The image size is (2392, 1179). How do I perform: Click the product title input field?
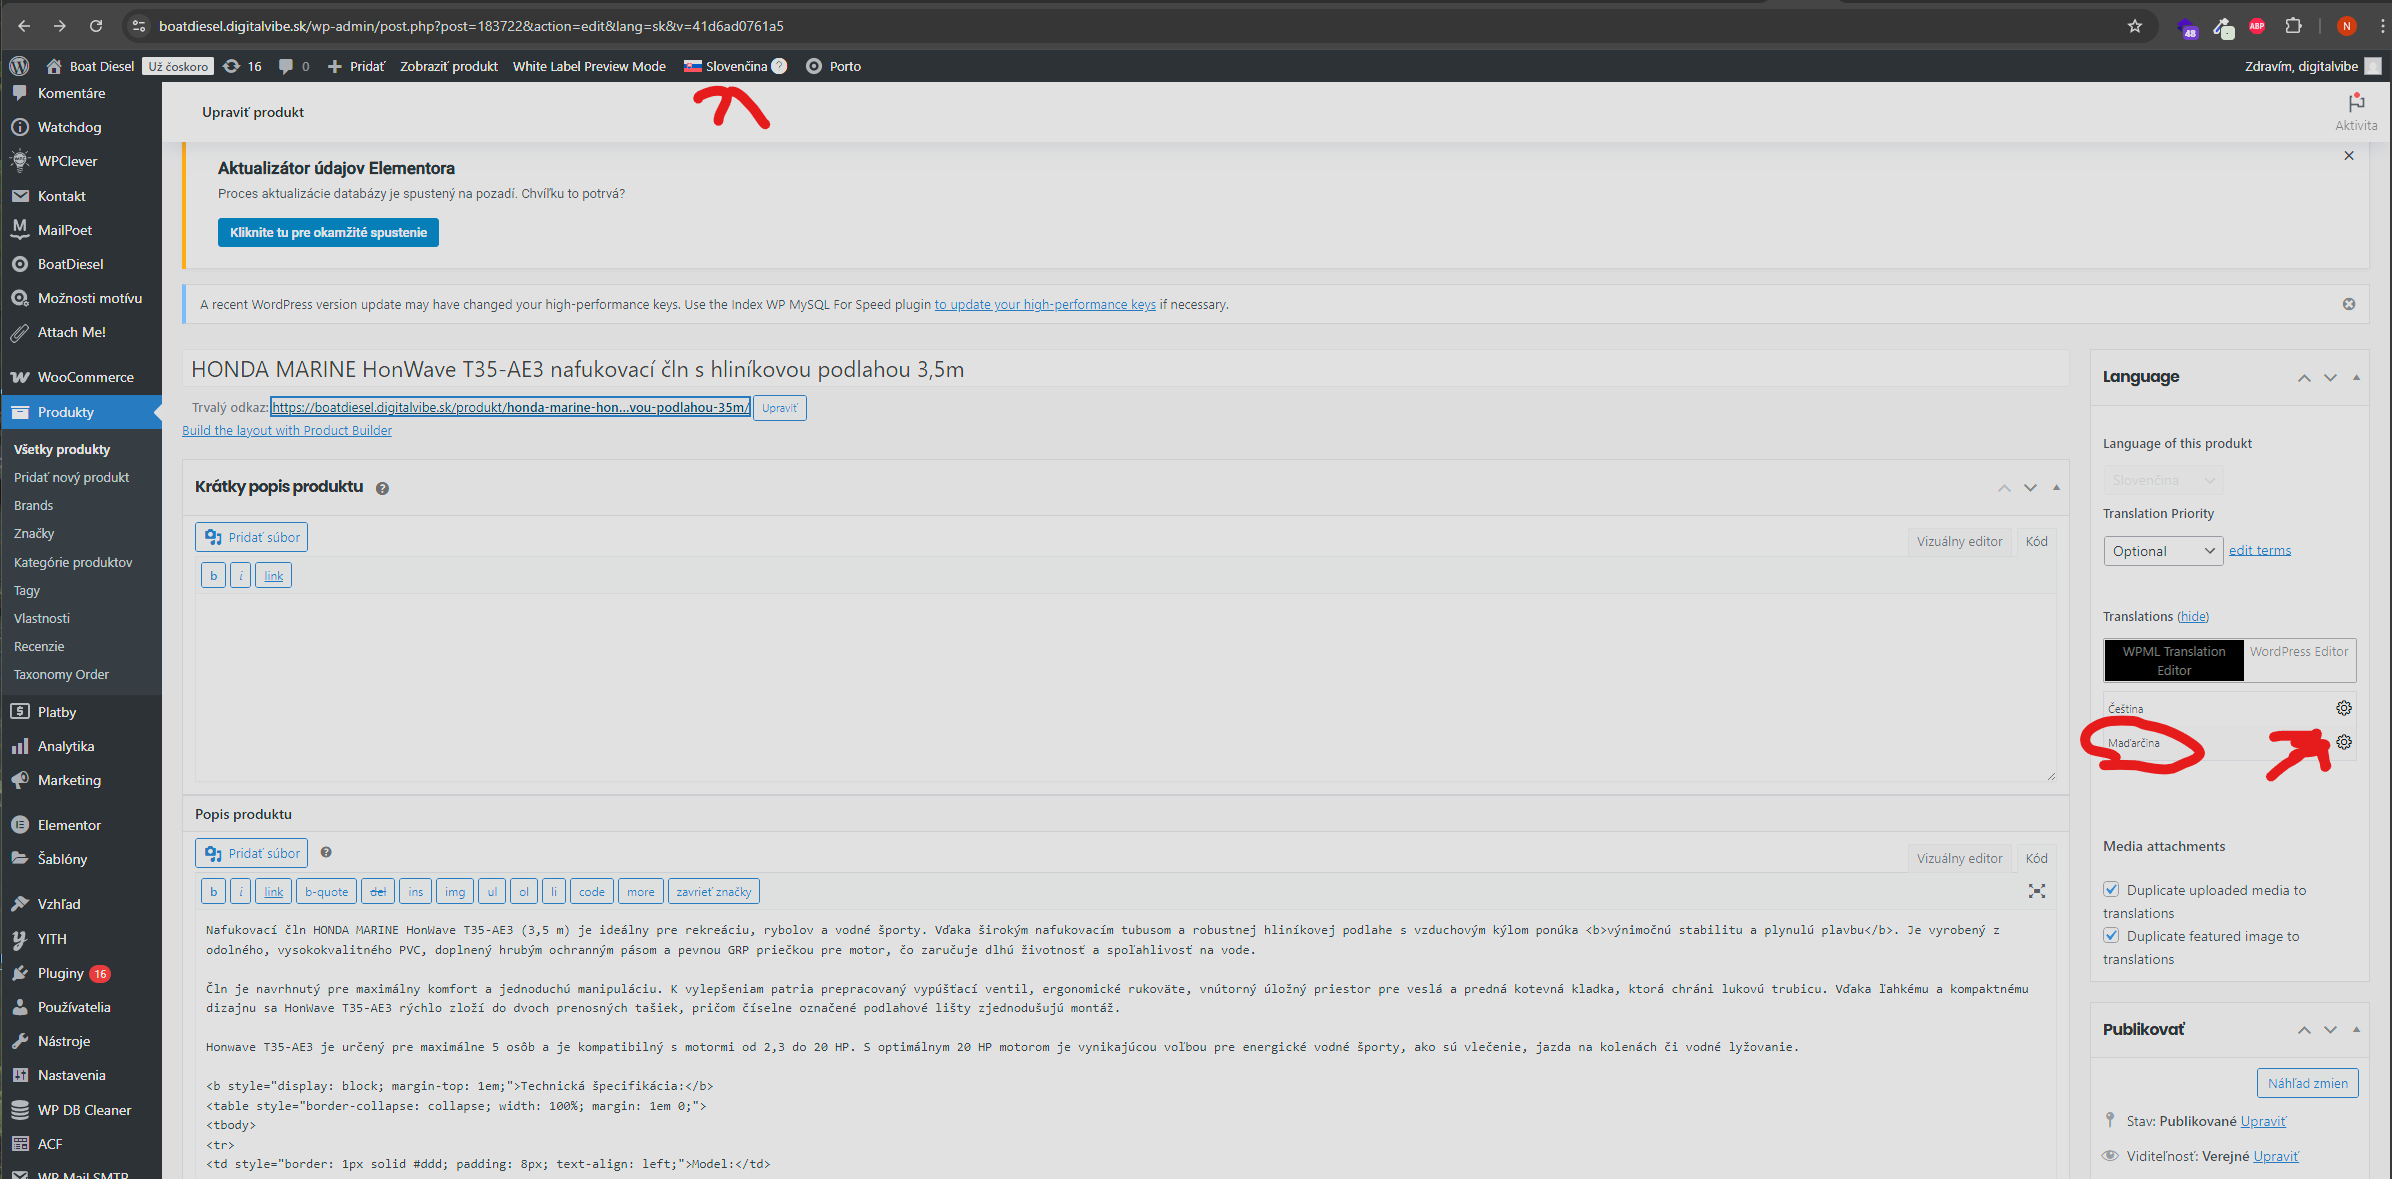pos(1125,370)
